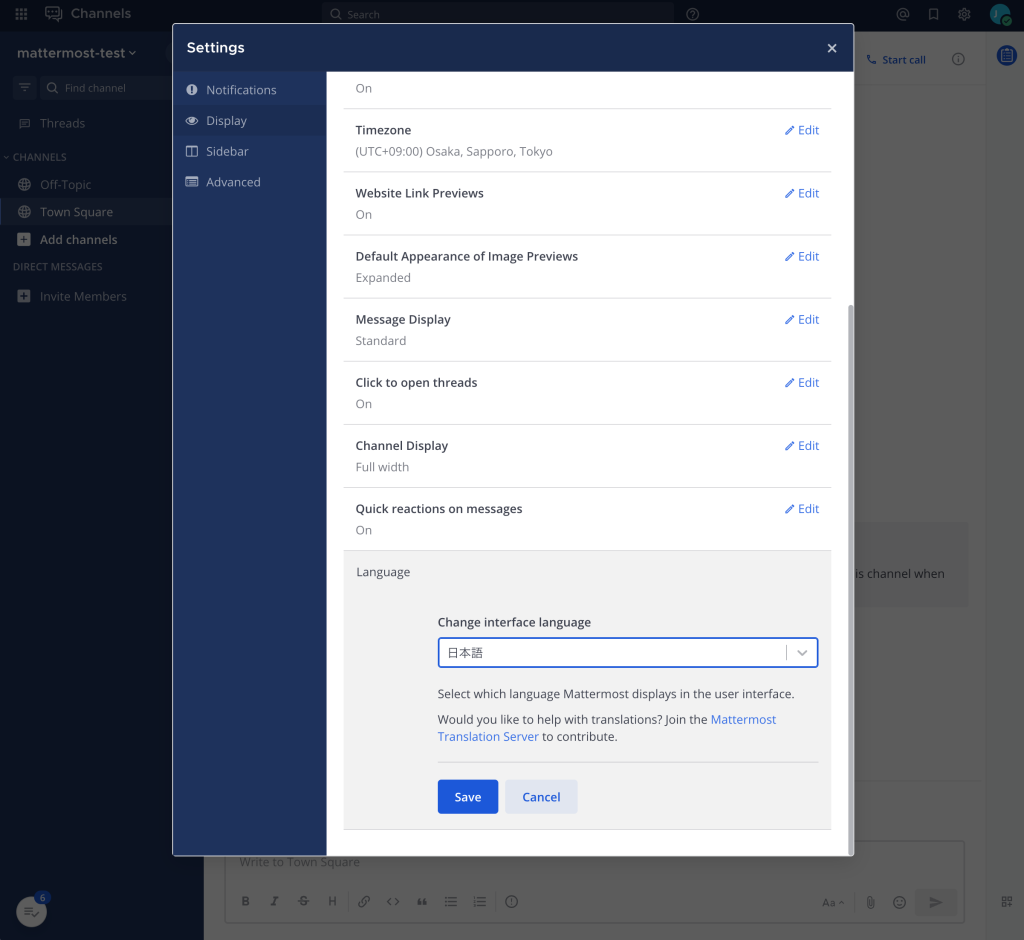Open the Sidebar settings tab

(227, 151)
